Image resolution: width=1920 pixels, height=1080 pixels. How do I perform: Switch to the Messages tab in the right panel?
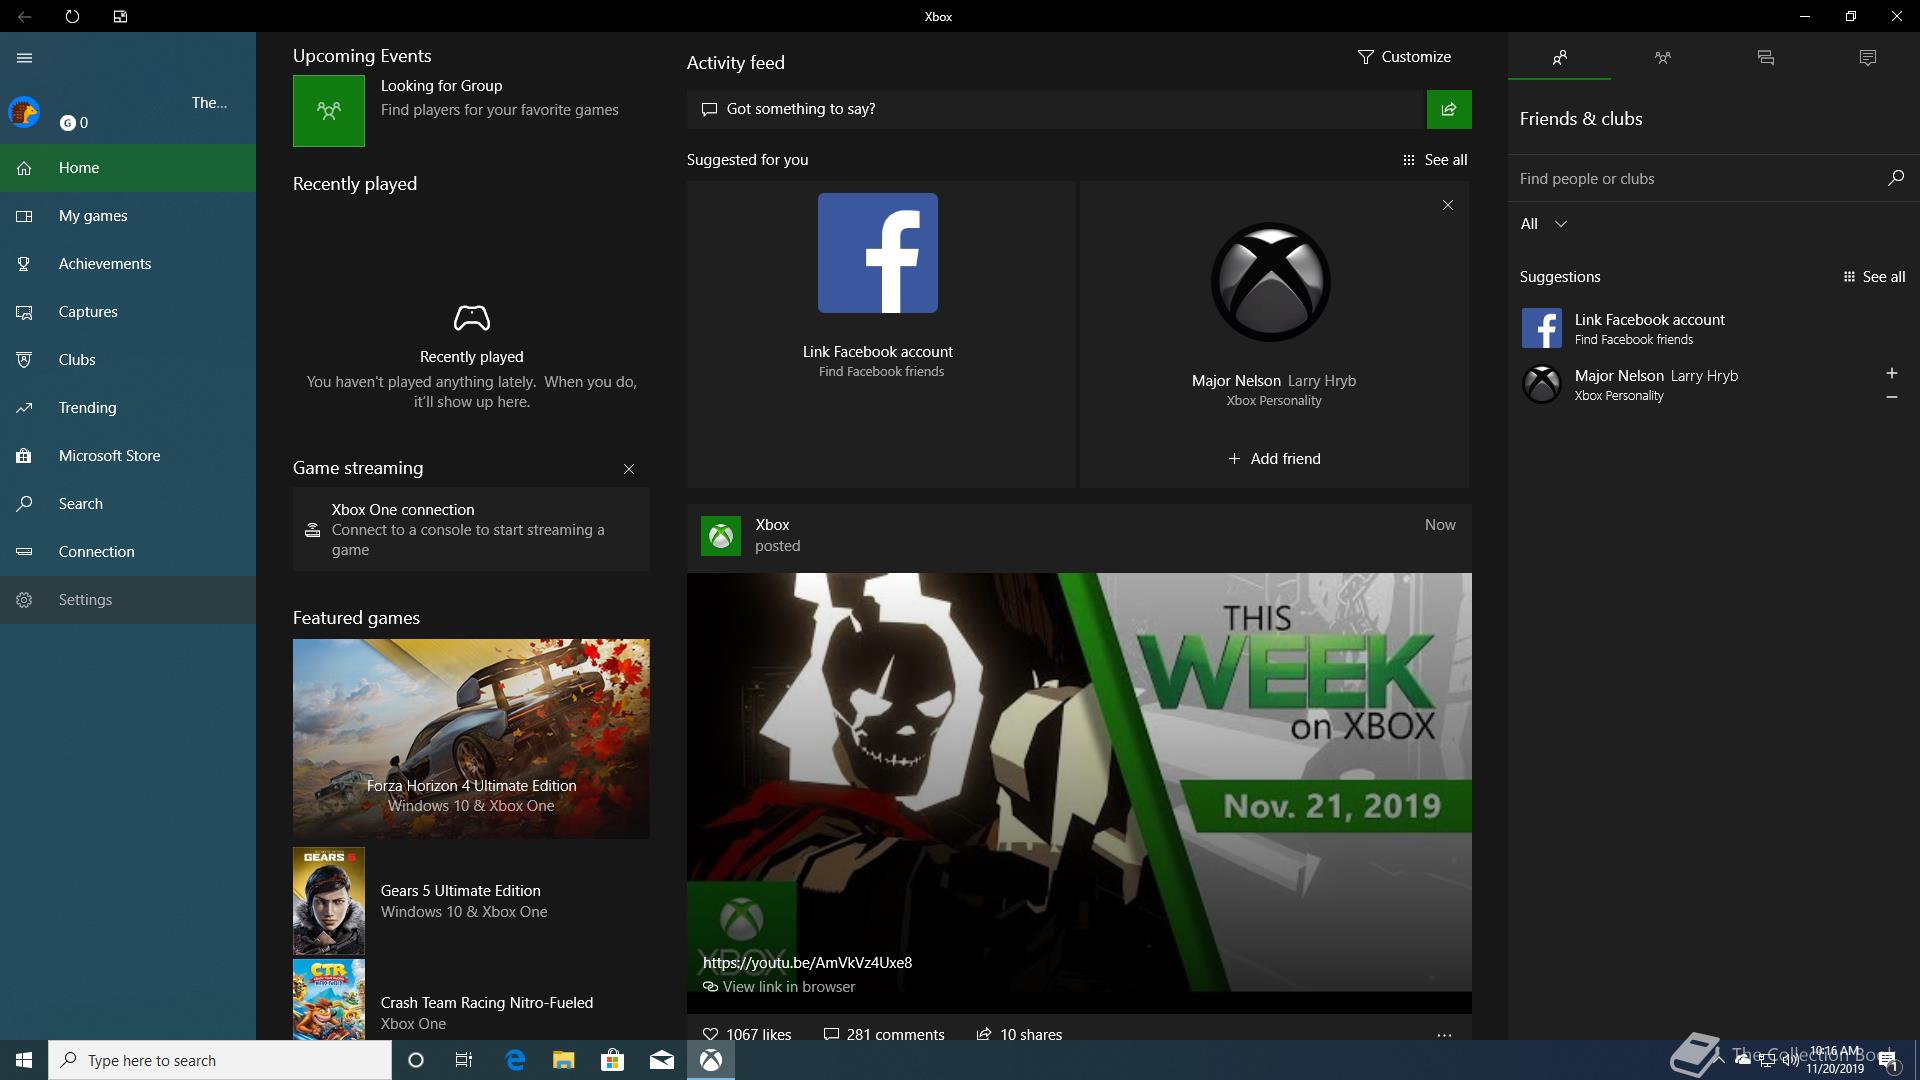click(1766, 58)
